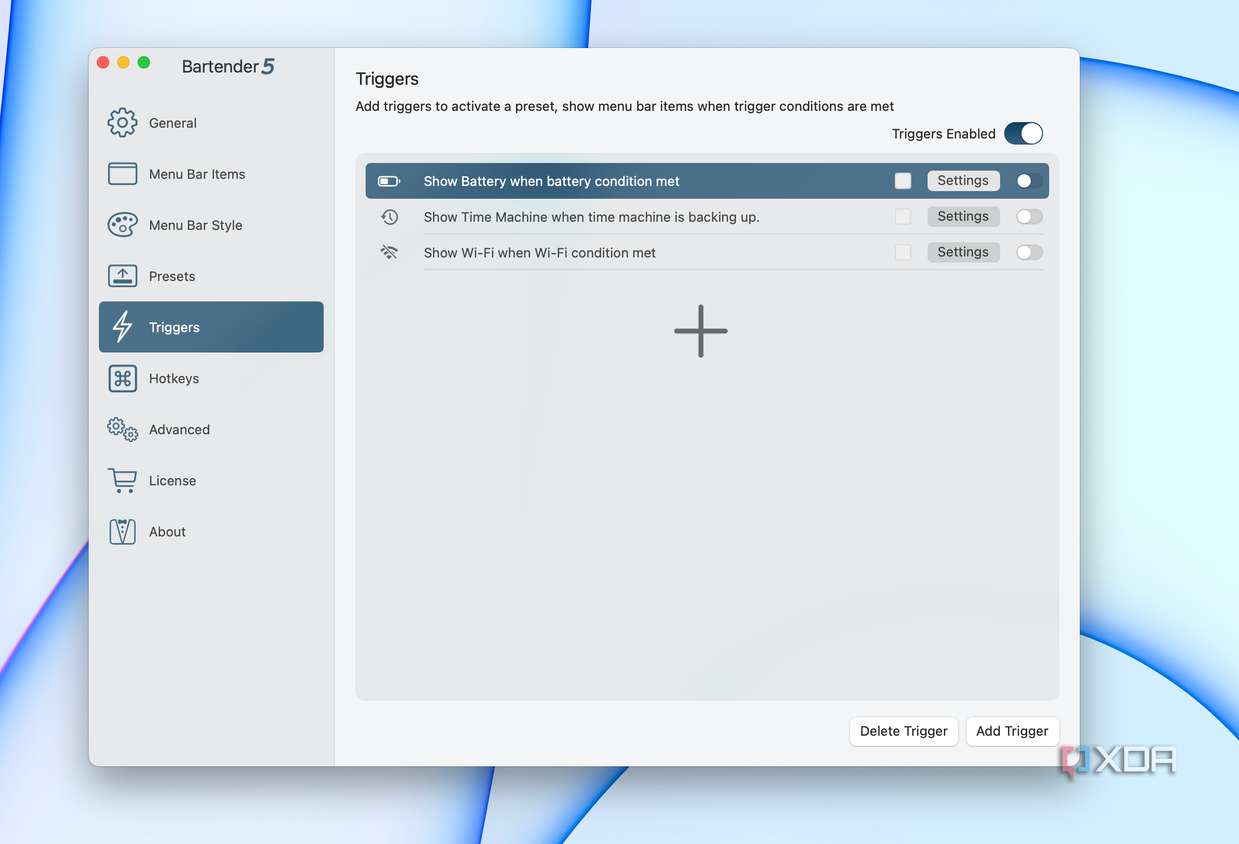This screenshot has height=844, width=1239.
Task: Tick the checkbox in Show Battery row
Action: point(903,181)
